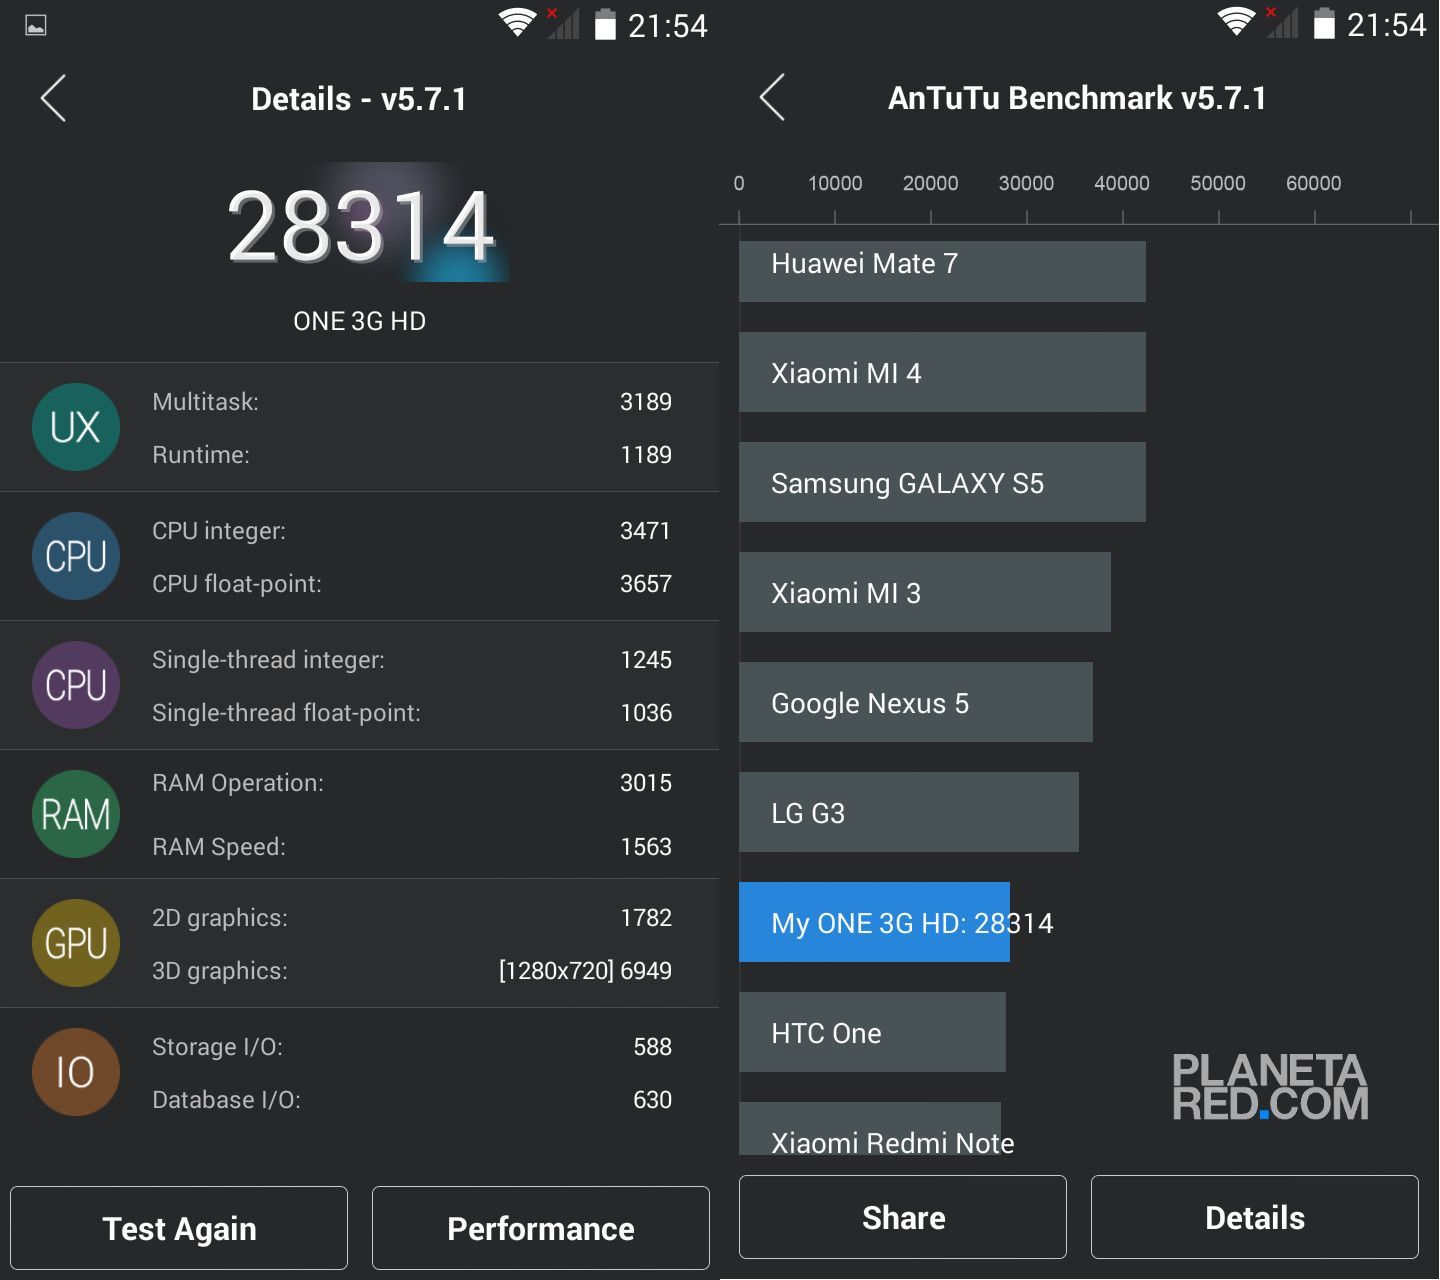
Task: Select the Huawei Mate 7 comparison bar
Action: click(x=941, y=270)
